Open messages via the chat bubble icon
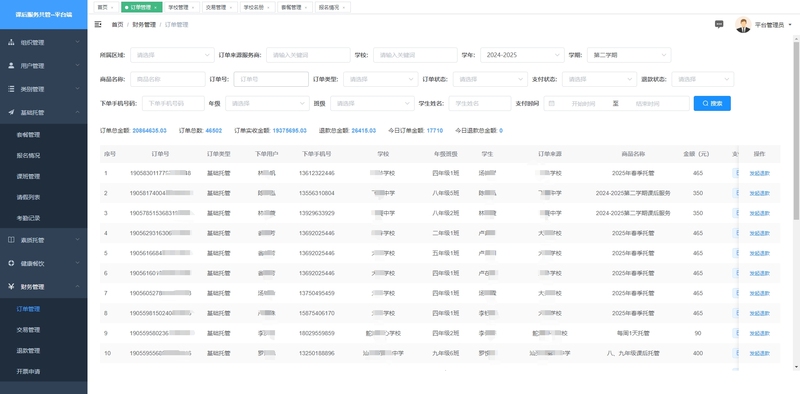 point(719,24)
